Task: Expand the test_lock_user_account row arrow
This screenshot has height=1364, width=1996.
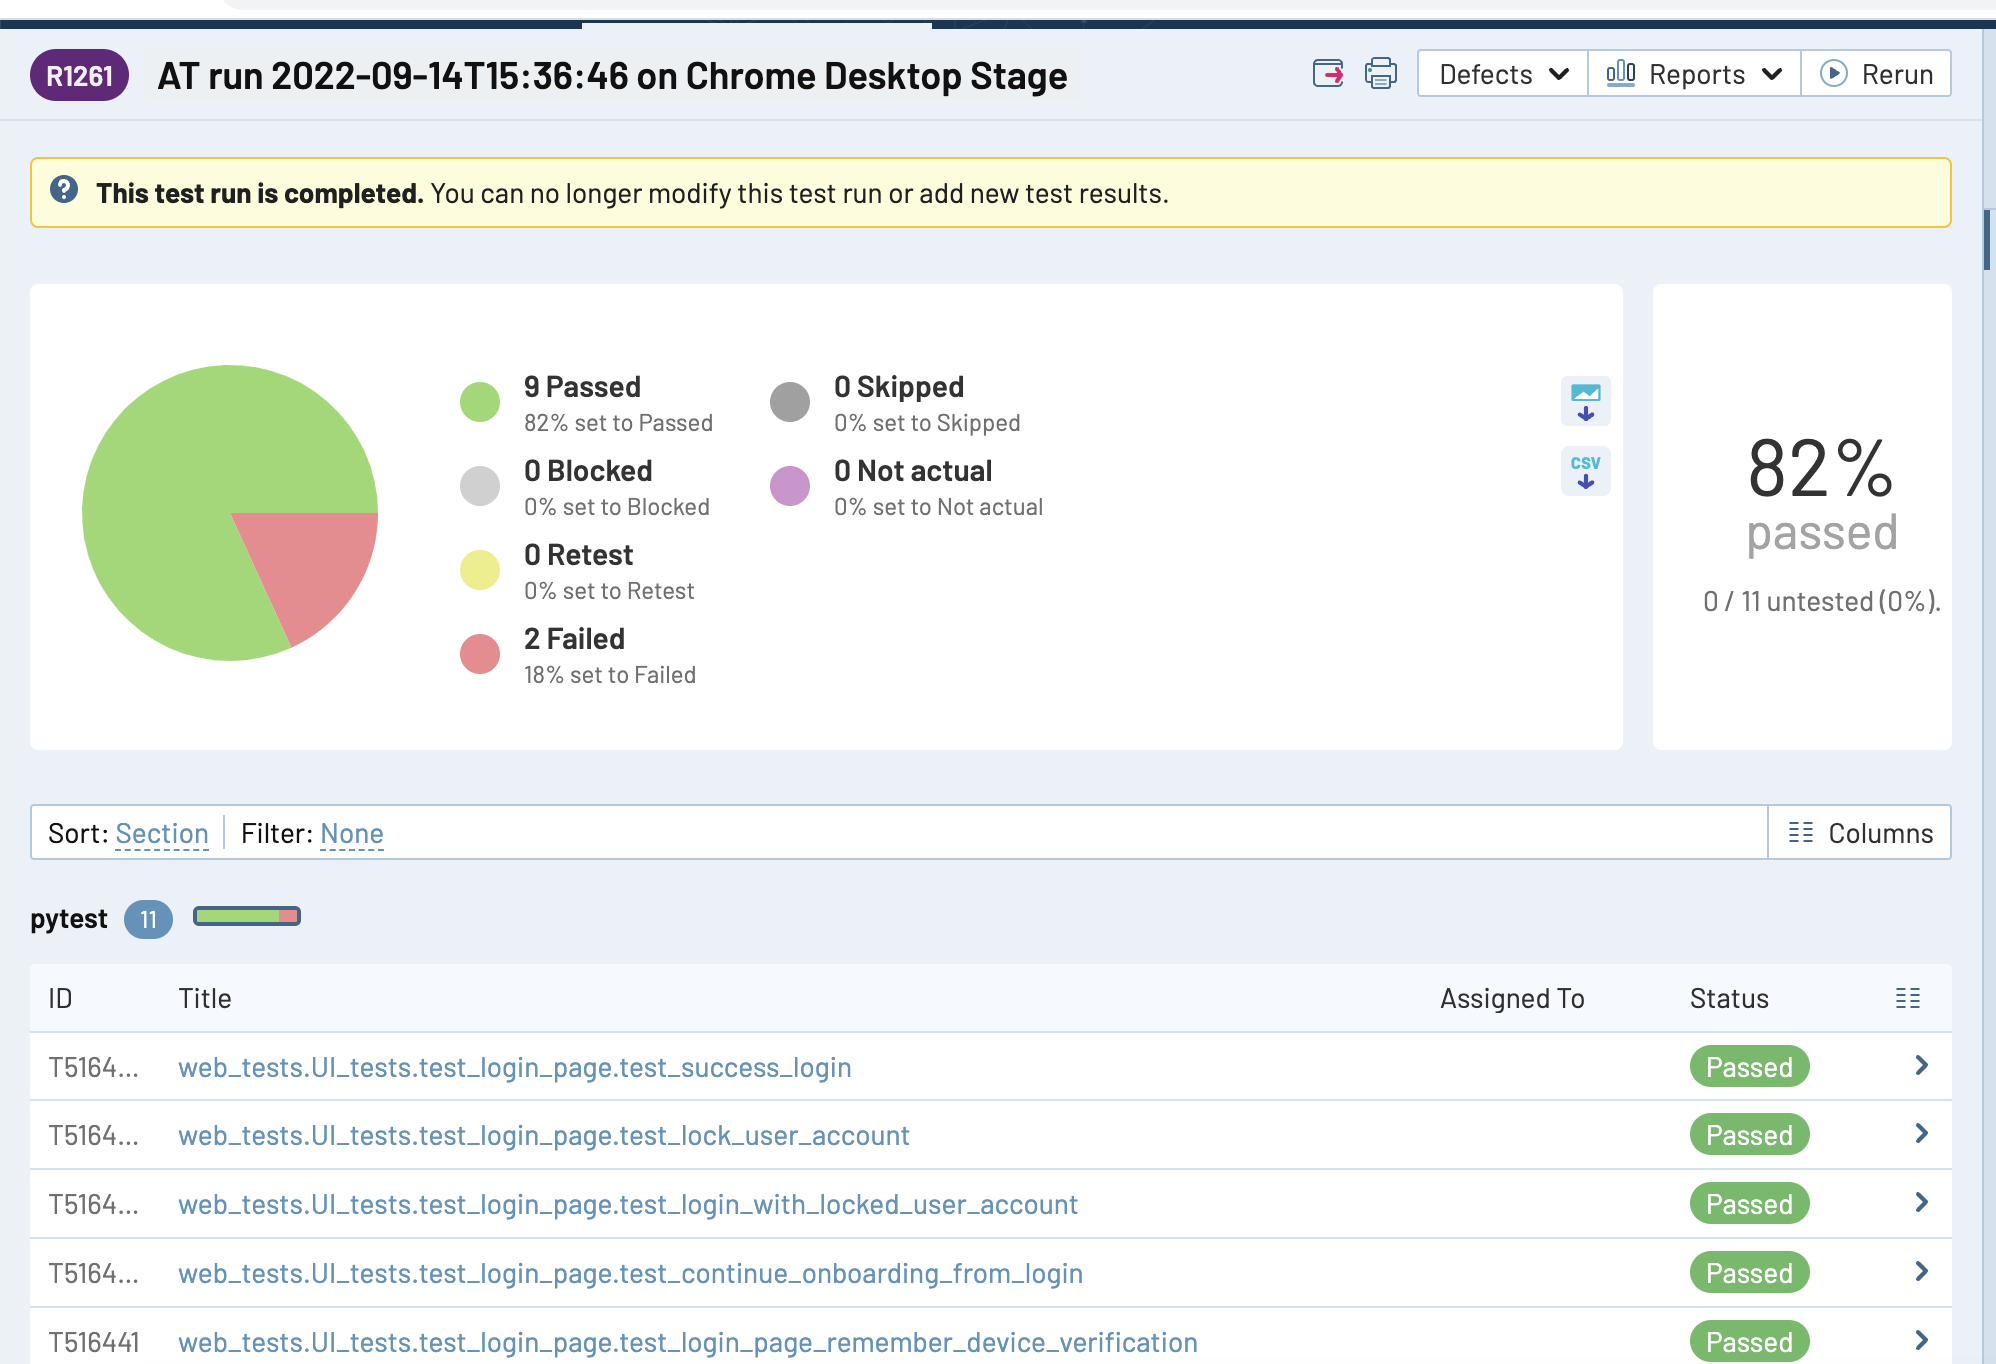Action: (x=1921, y=1134)
